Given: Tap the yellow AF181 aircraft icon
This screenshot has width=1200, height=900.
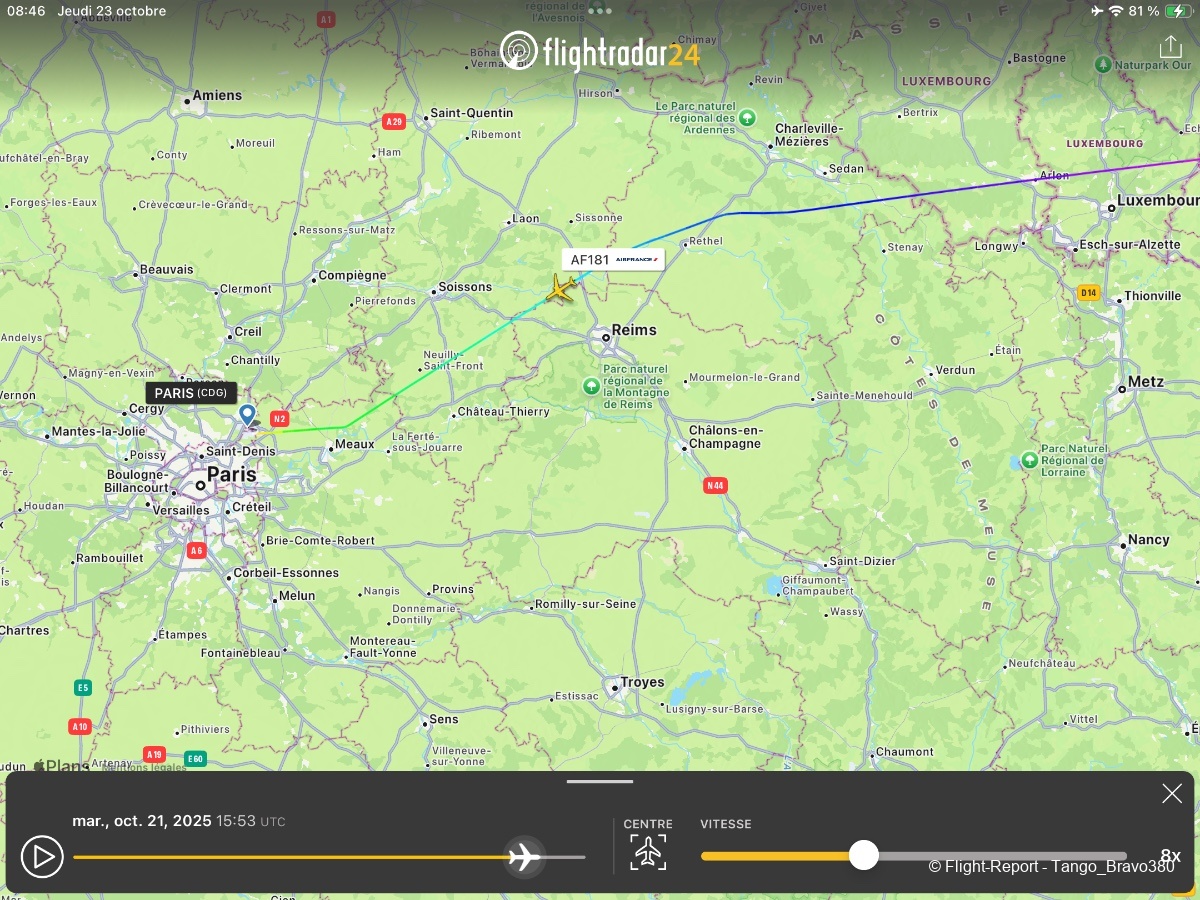Looking at the screenshot, I should 561,289.
